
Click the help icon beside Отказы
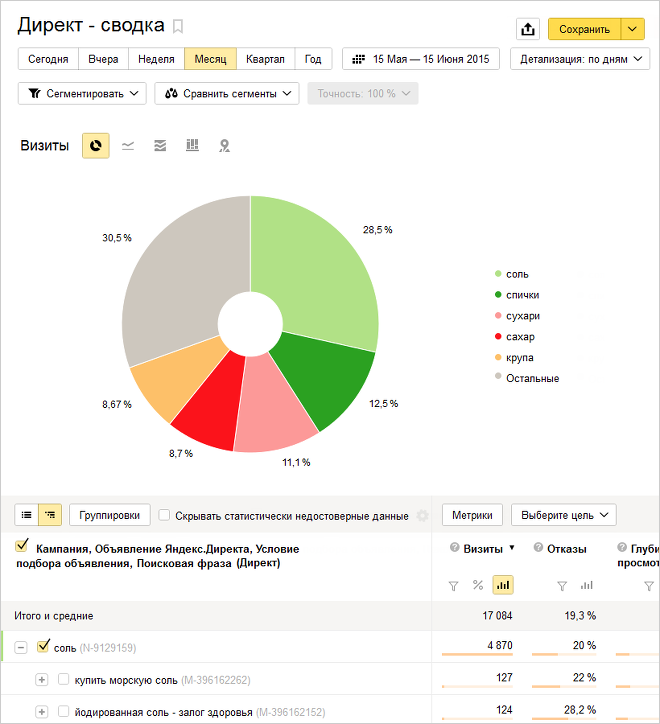538,548
